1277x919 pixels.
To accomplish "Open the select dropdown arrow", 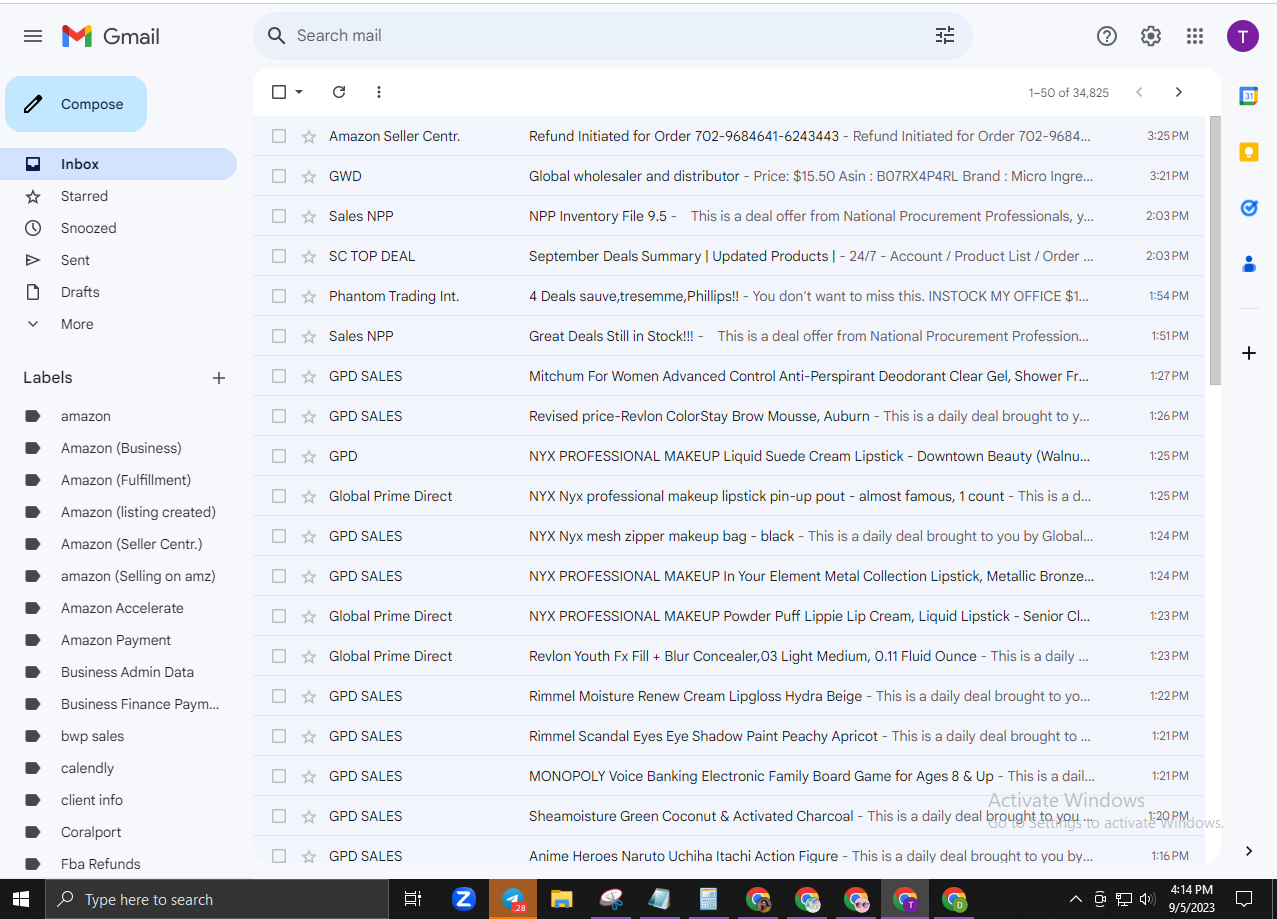I will [x=299, y=92].
